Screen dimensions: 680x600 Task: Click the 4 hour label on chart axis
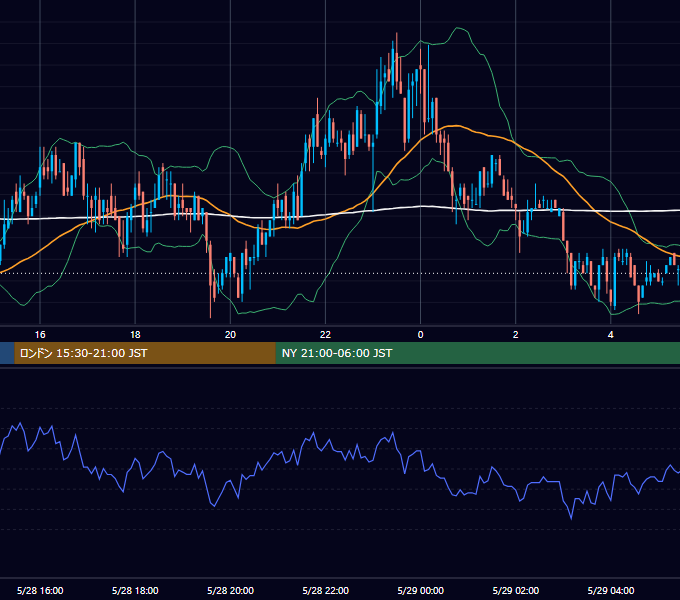point(611,335)
